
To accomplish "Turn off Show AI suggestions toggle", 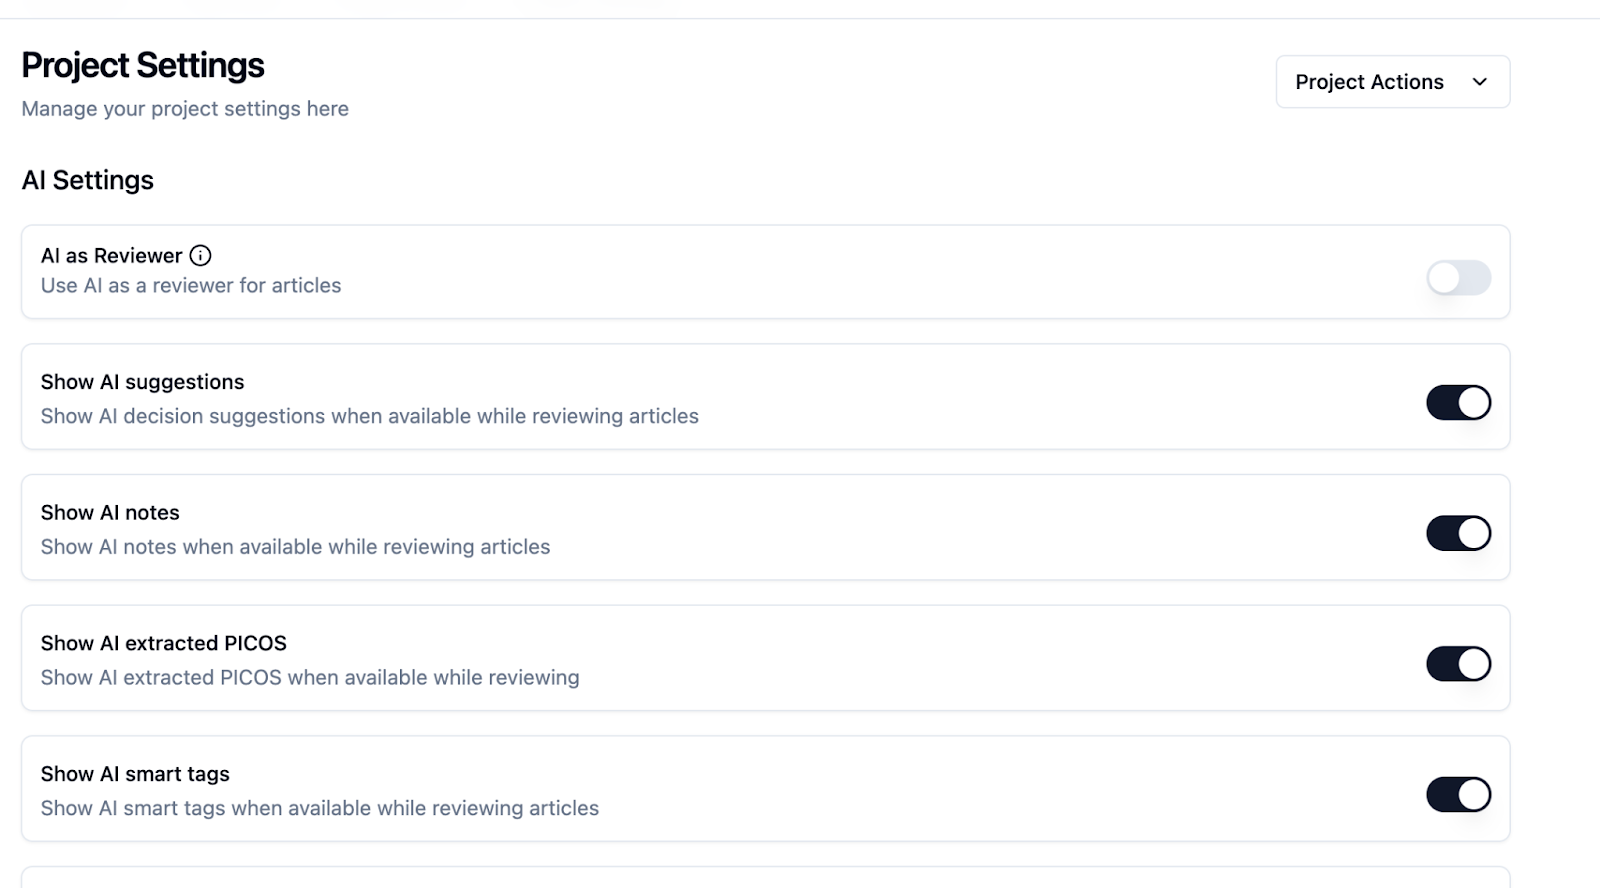I will tap(1458, 403).
